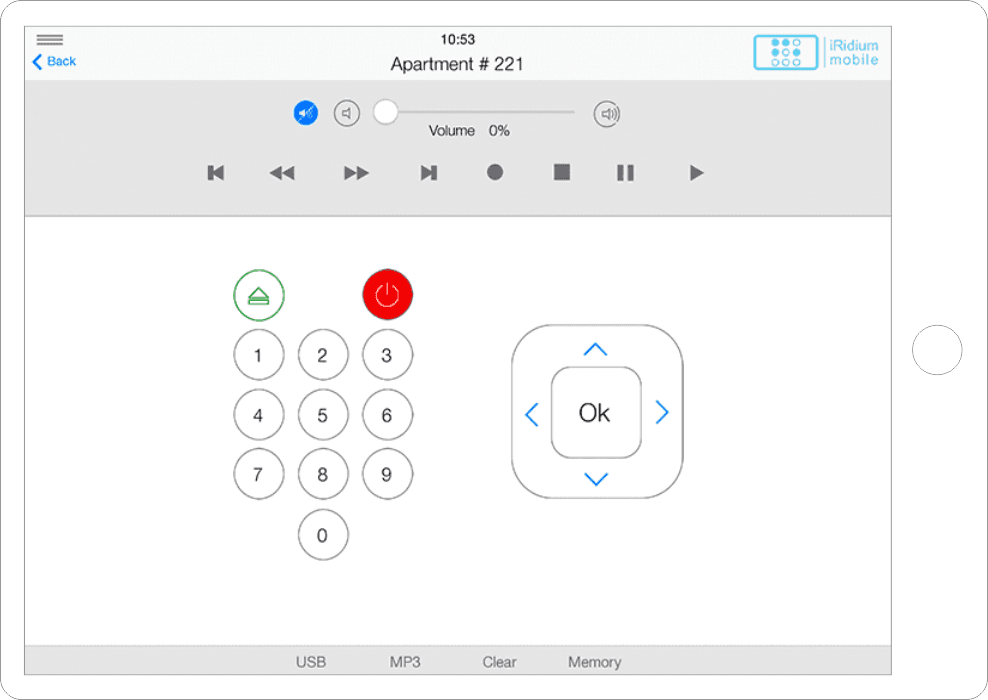
Task: Stop playback with the stop button
Action: [561, 173]
